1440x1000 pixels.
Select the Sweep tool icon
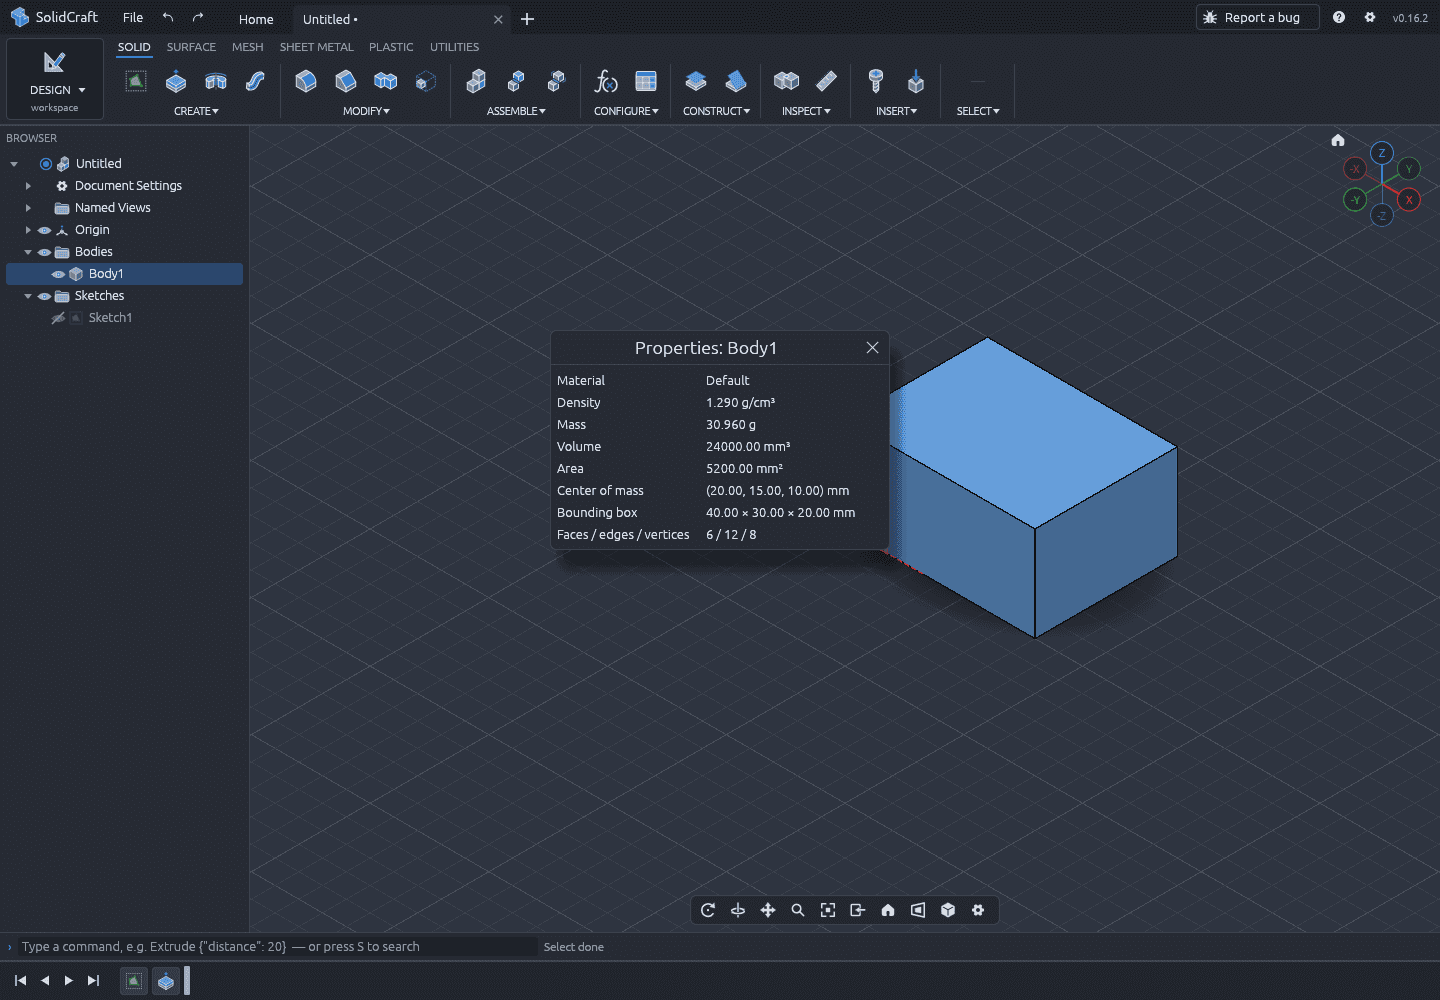256,81
